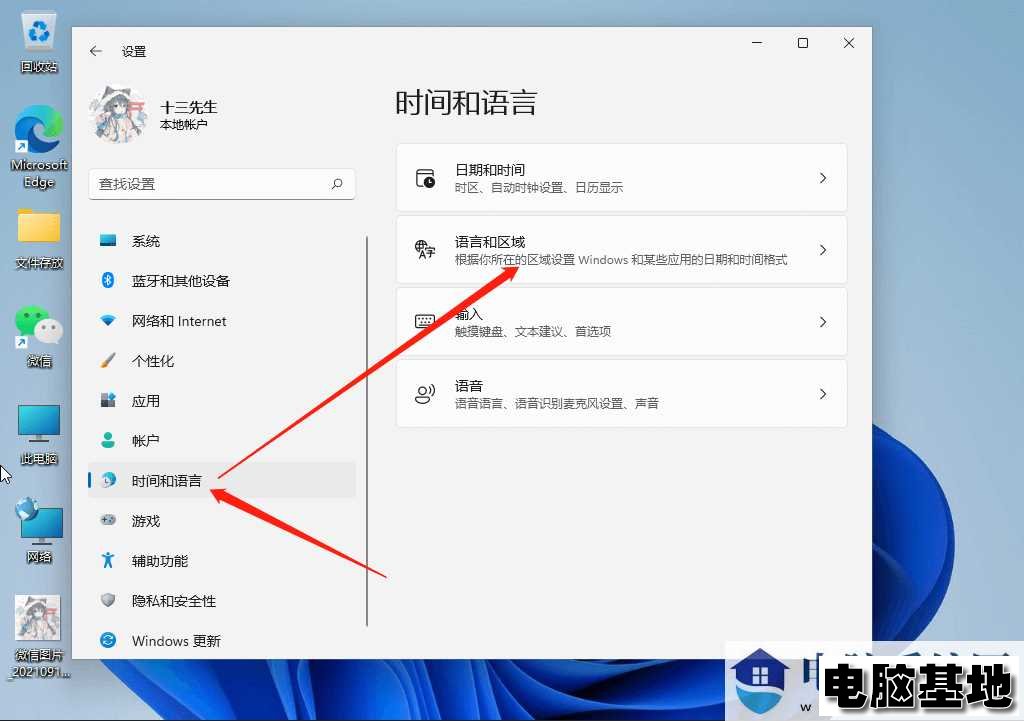The width and height of the screenshot is (1024, 721).
Task: Open 系统 settings category
Action: click(222, 241)
